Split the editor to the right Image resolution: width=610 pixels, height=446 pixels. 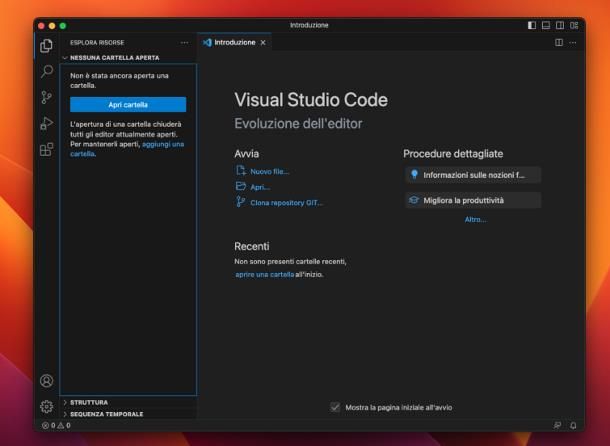pyautogui.click(x=559, y=42)
